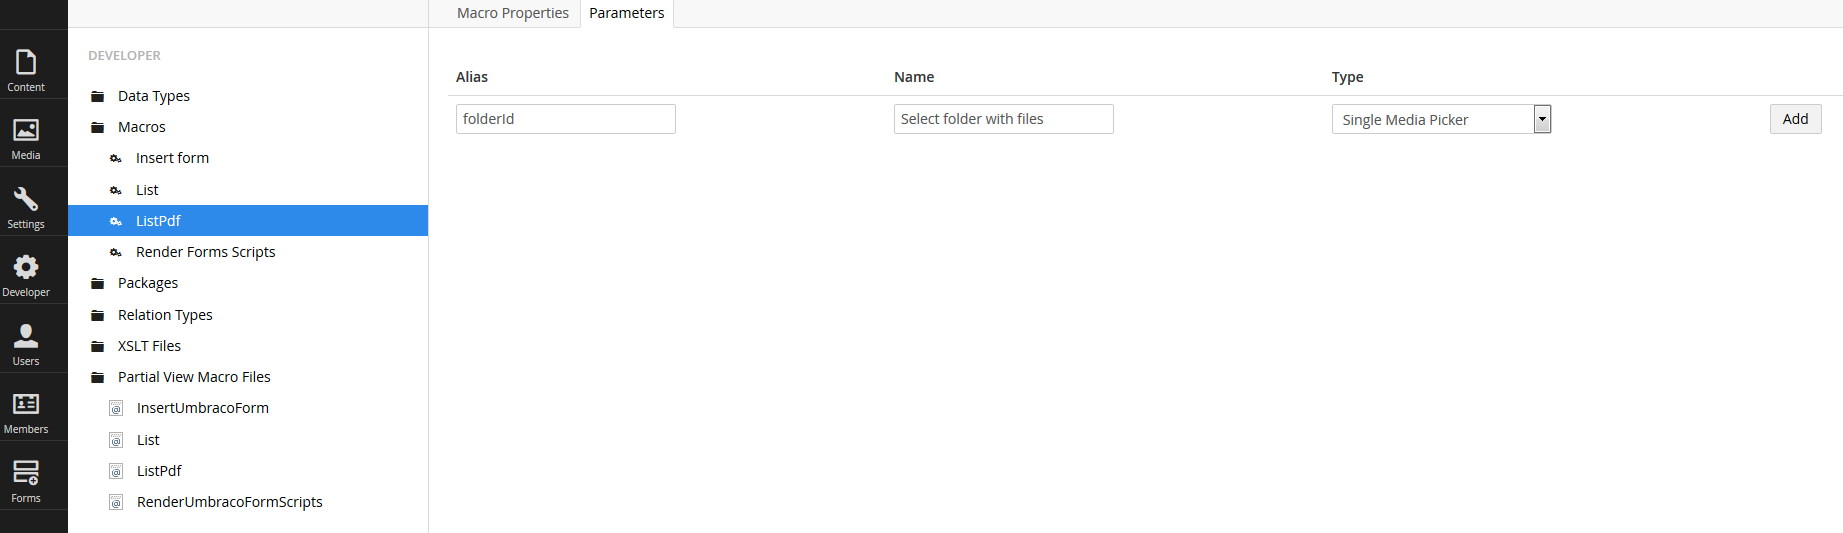The height and width of the screenshot is (533, 1843).
Task: Select the Relation Types tree node
Action: pyautogui.click(x=165, y=315)
